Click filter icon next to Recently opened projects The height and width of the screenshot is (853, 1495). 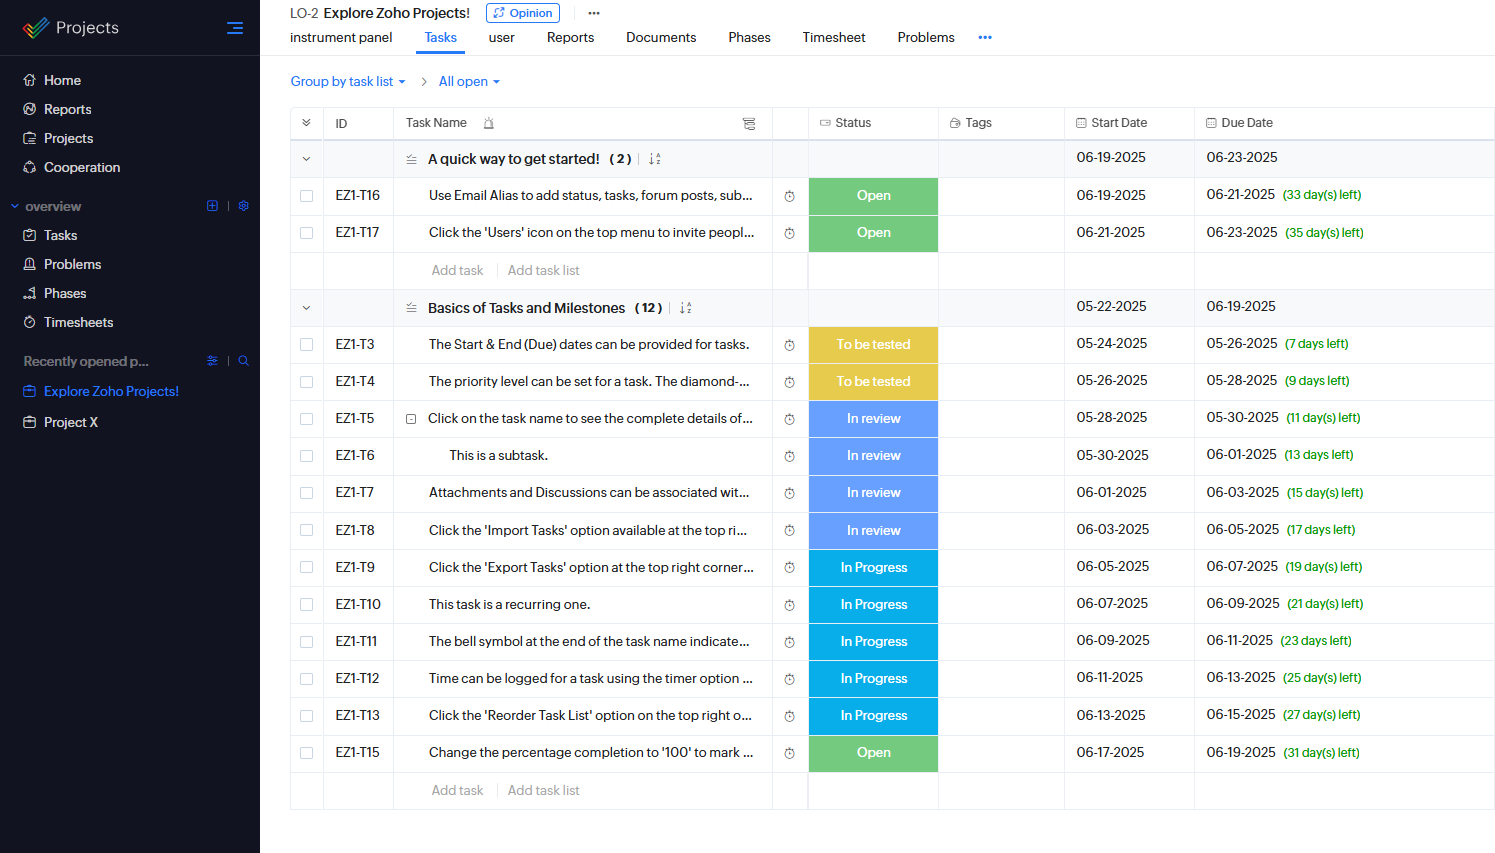pos(212,361)
